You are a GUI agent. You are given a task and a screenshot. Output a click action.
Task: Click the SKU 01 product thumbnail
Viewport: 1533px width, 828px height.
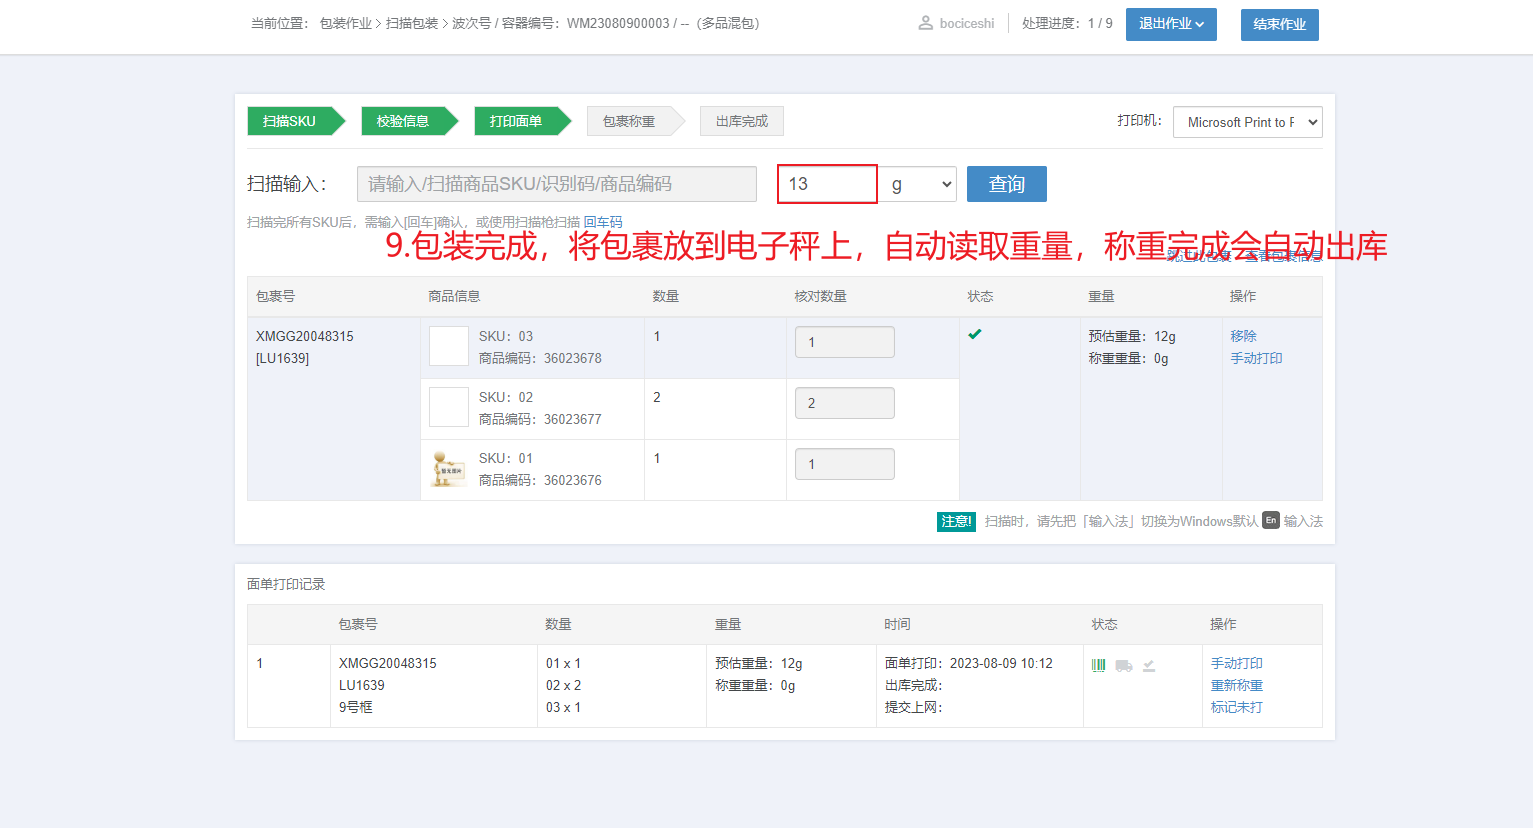click(449, 469)
